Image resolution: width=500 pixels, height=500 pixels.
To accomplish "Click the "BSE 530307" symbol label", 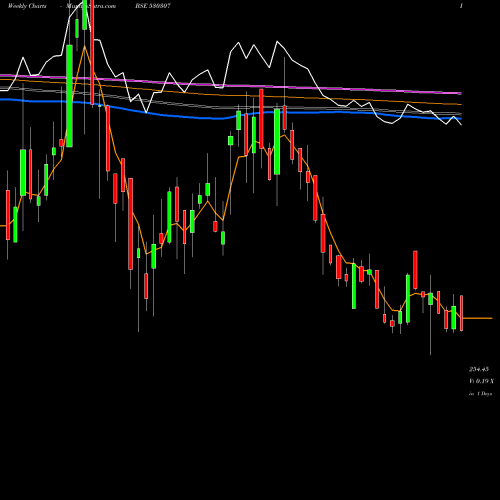I will click(153, 6).
